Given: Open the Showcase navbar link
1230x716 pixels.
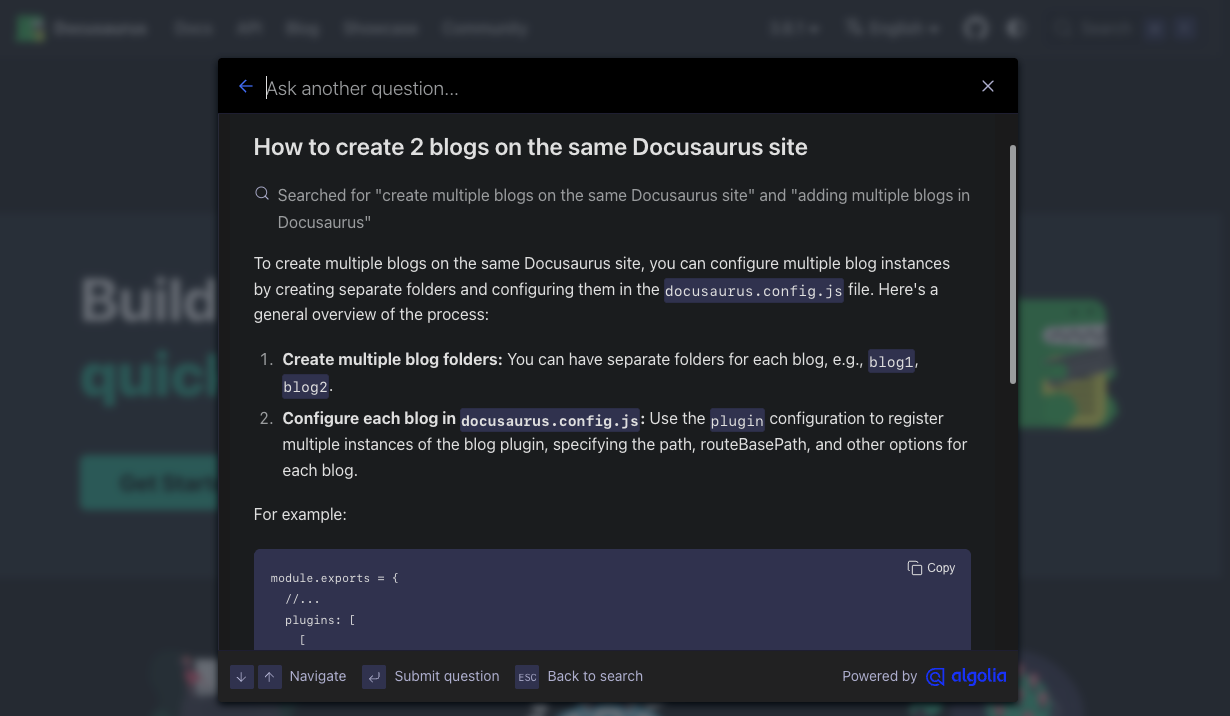Looking at the screenshot, I should click(x=381, y=28).
